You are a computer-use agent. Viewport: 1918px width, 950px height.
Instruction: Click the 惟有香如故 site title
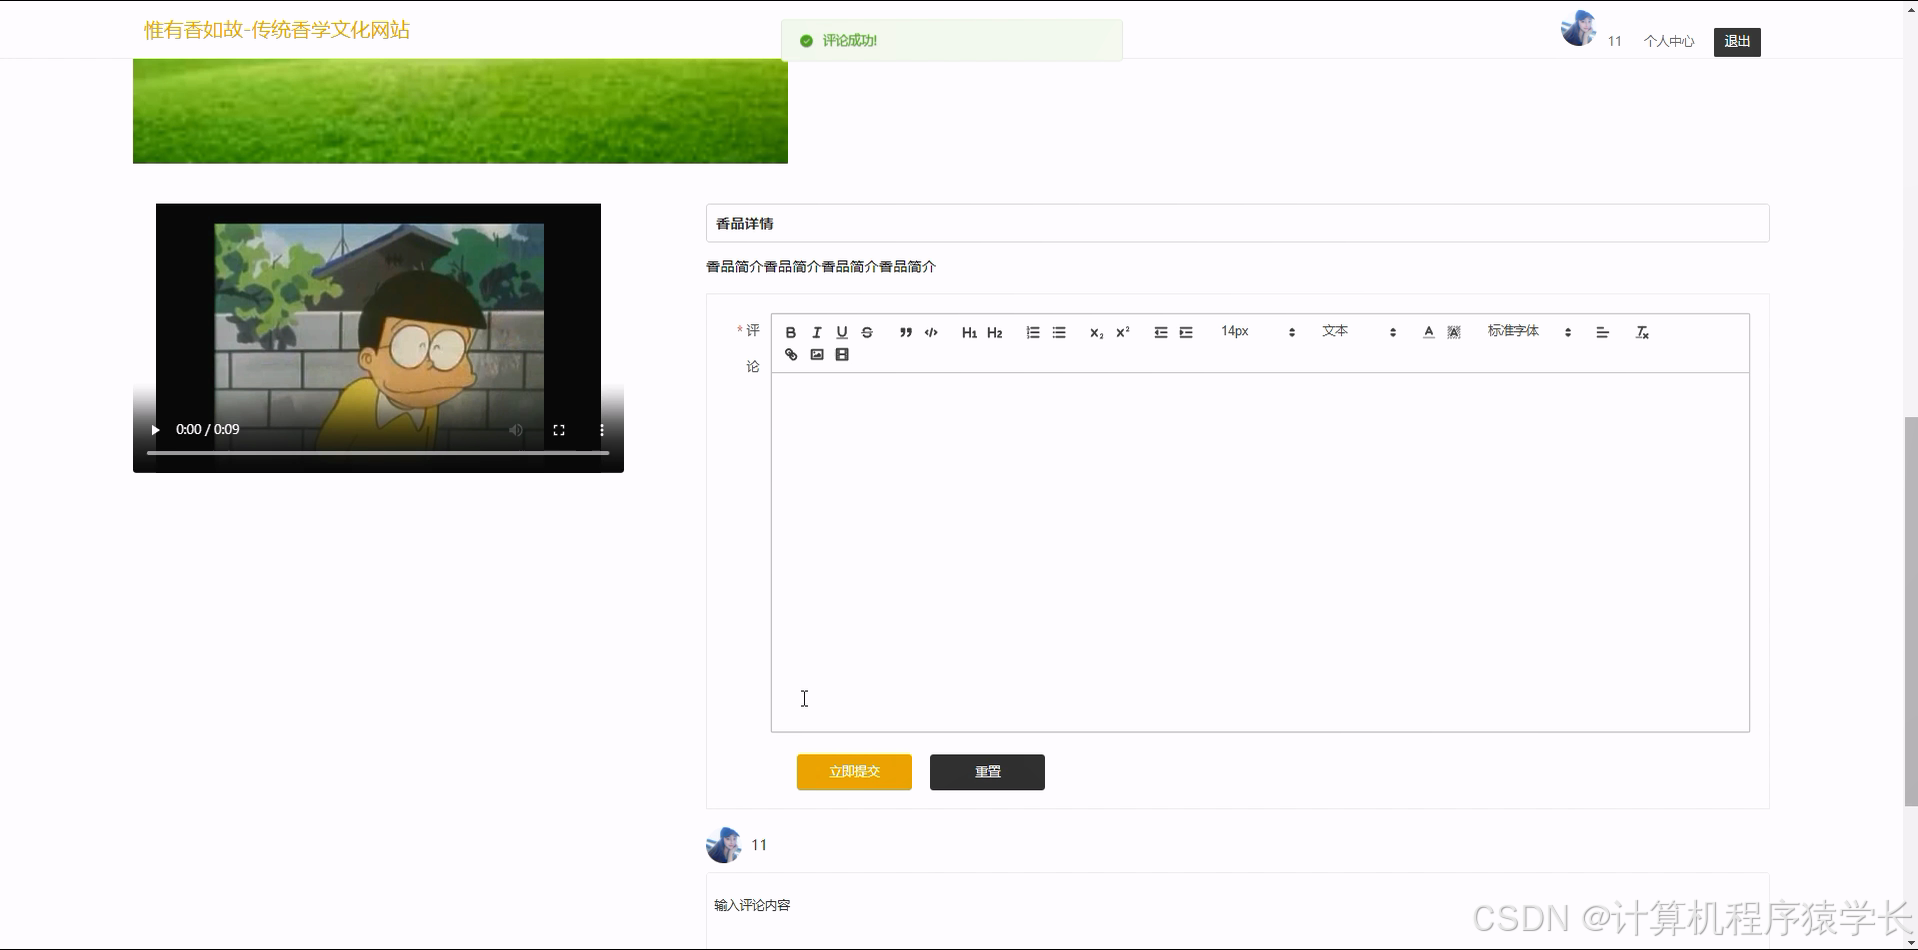click(x=276, y=30)
